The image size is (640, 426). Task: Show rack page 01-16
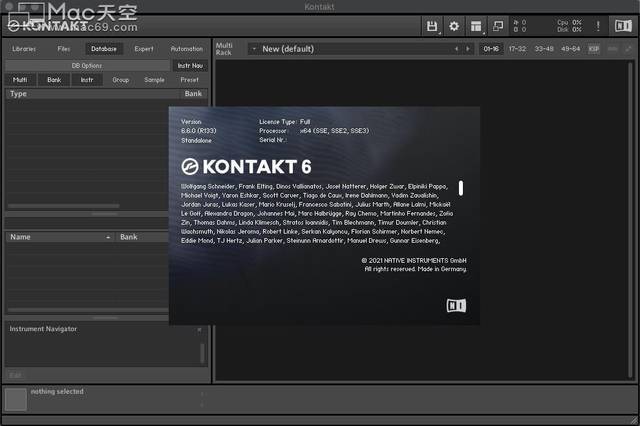pyautogui.click(x=491, y=49)
